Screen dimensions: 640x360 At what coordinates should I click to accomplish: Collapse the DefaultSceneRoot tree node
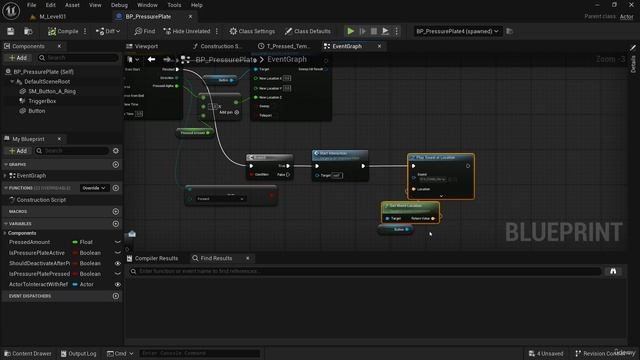coord(12,82)
